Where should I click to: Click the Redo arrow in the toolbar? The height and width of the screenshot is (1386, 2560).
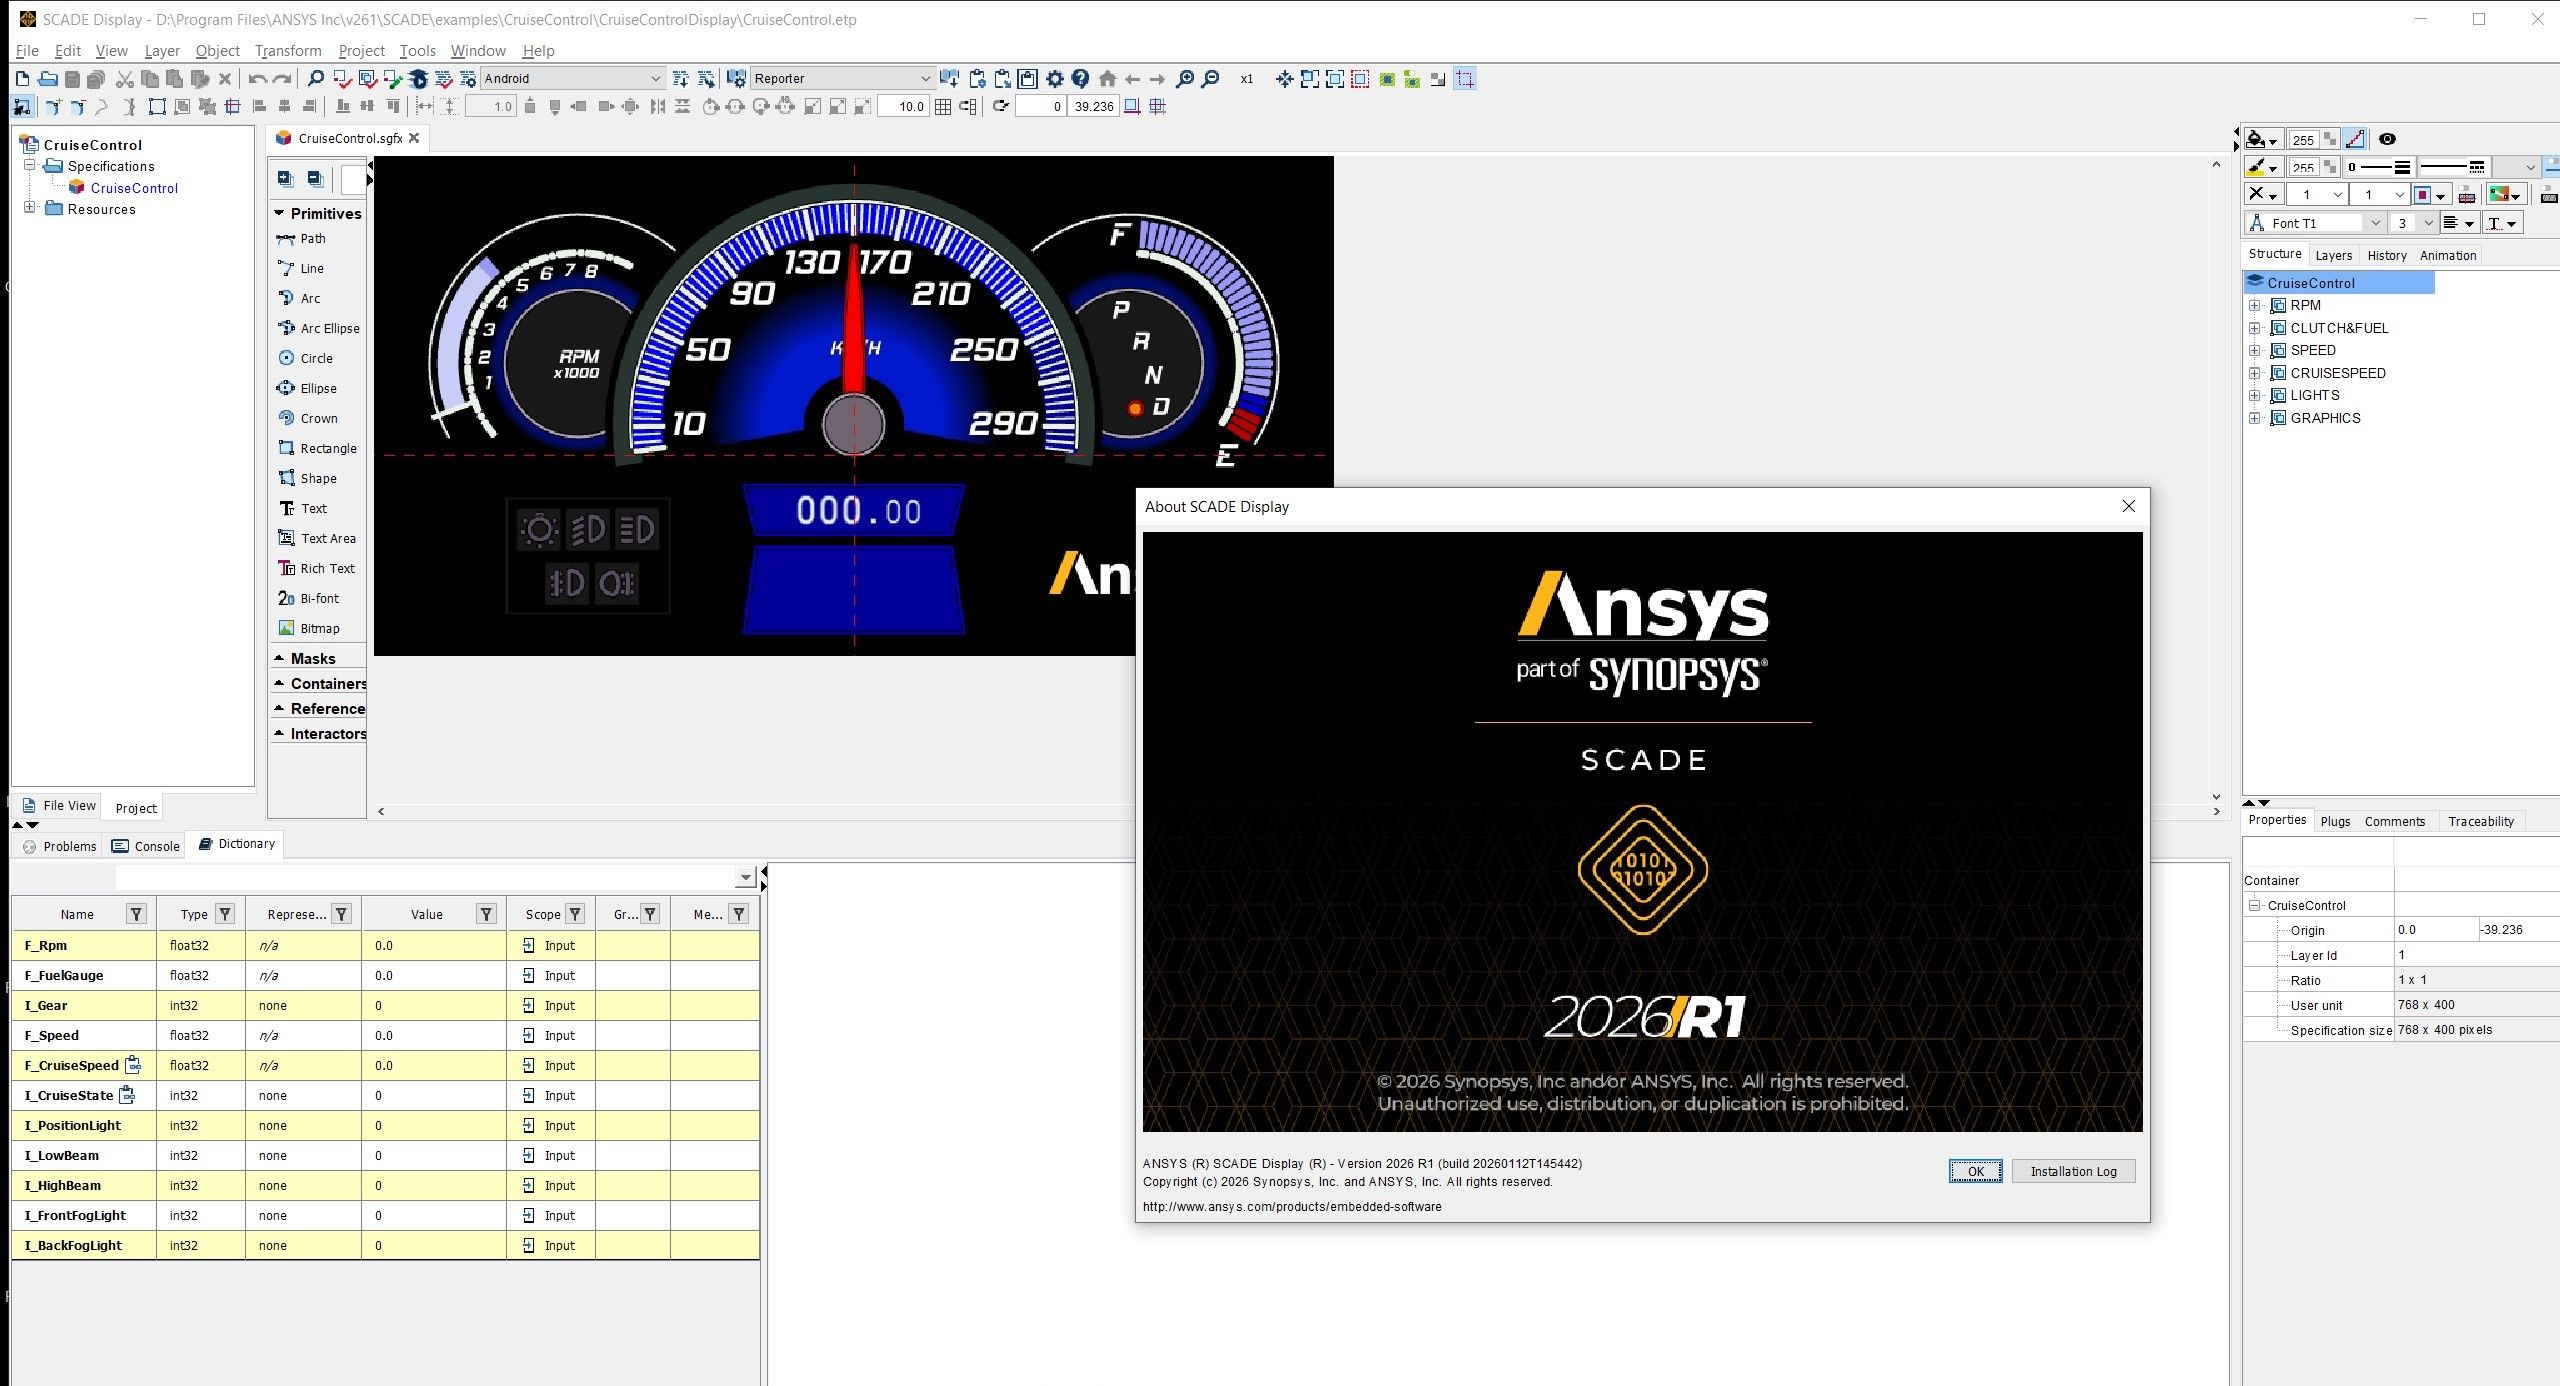click(x=283, y=79)
